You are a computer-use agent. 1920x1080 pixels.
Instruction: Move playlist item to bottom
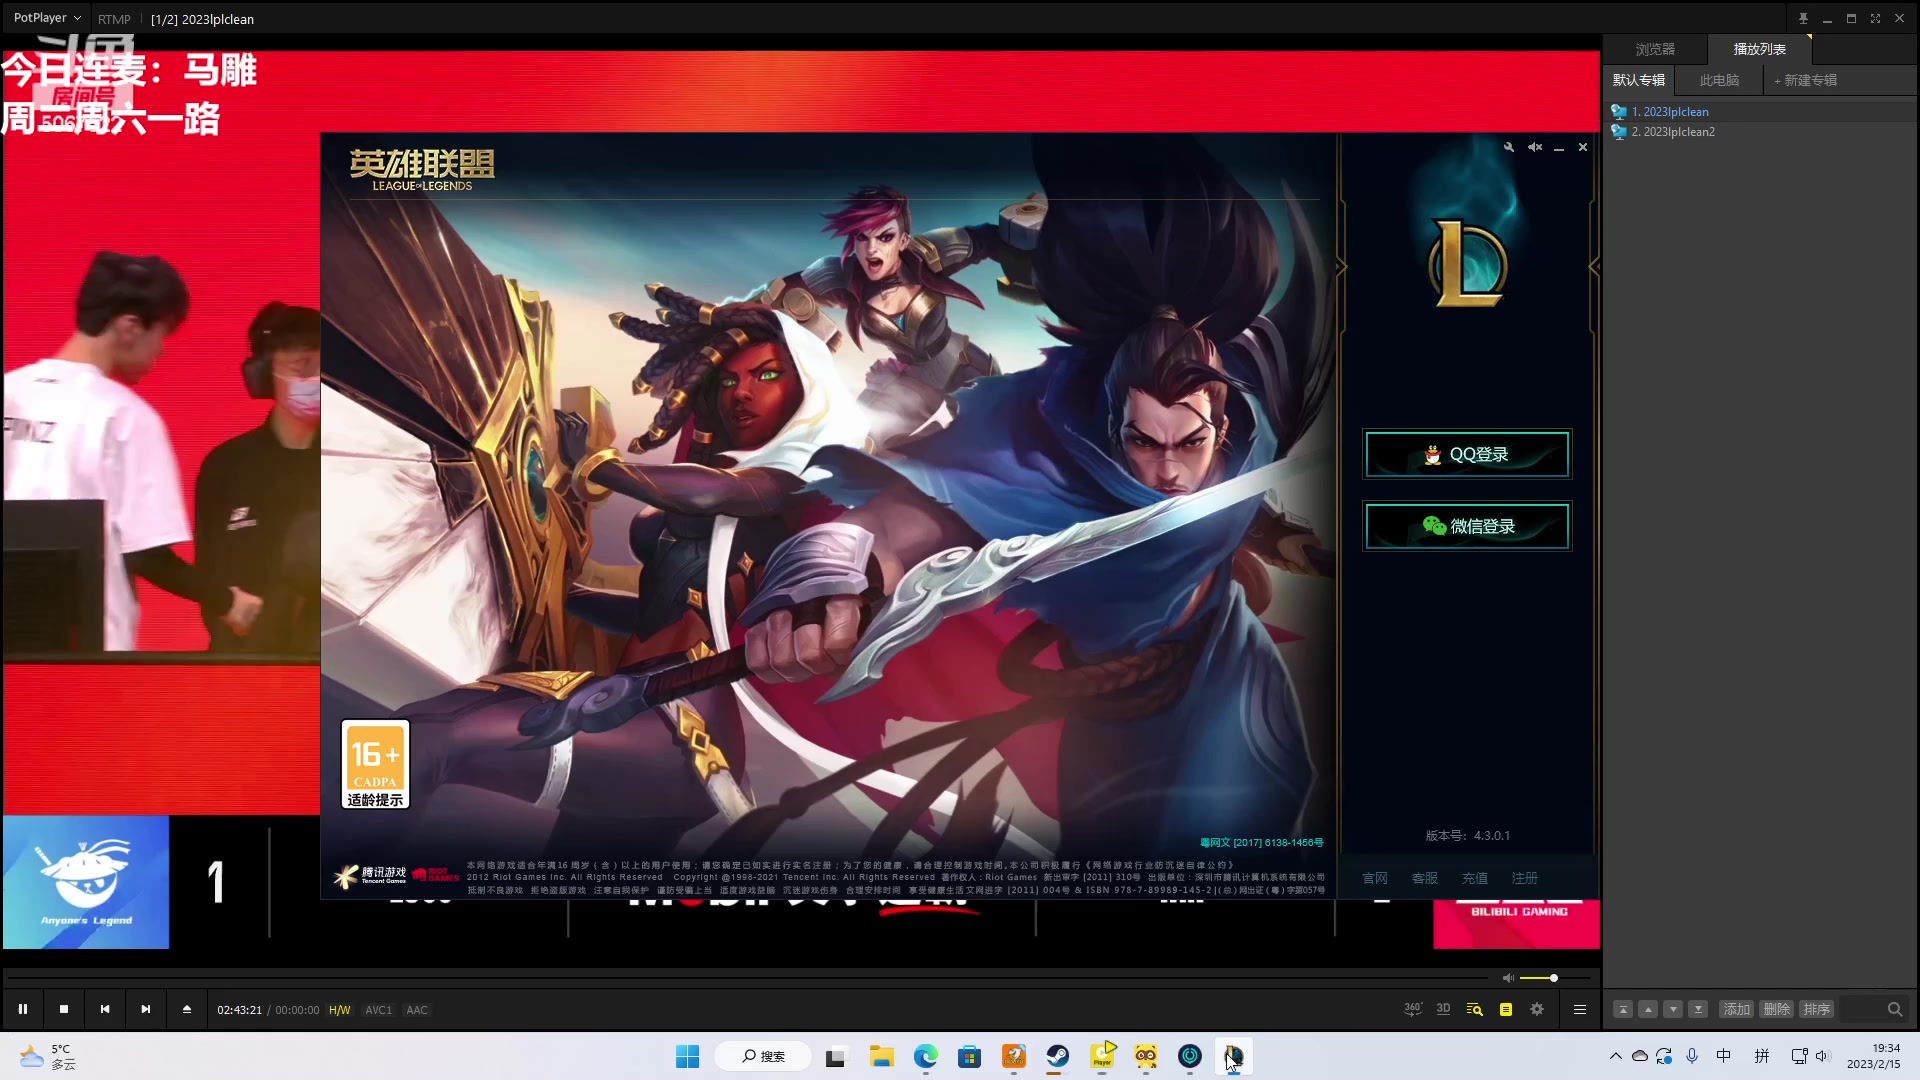(x=1698, y=1009)
